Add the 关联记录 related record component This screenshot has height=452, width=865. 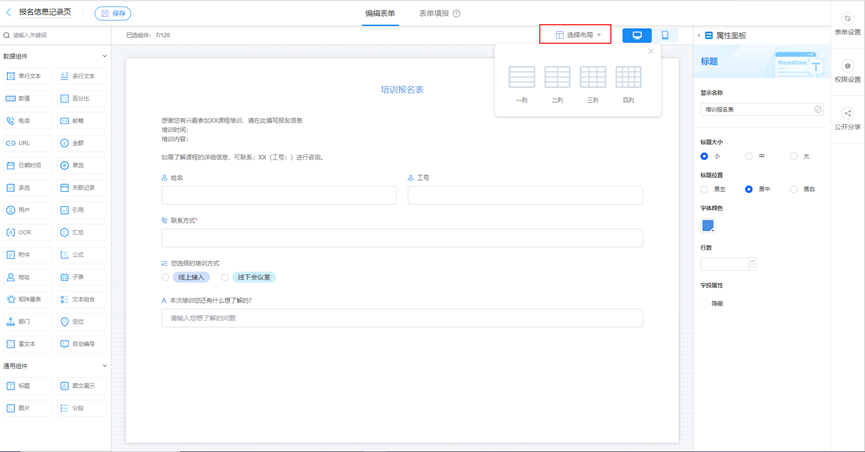(82, 188)
